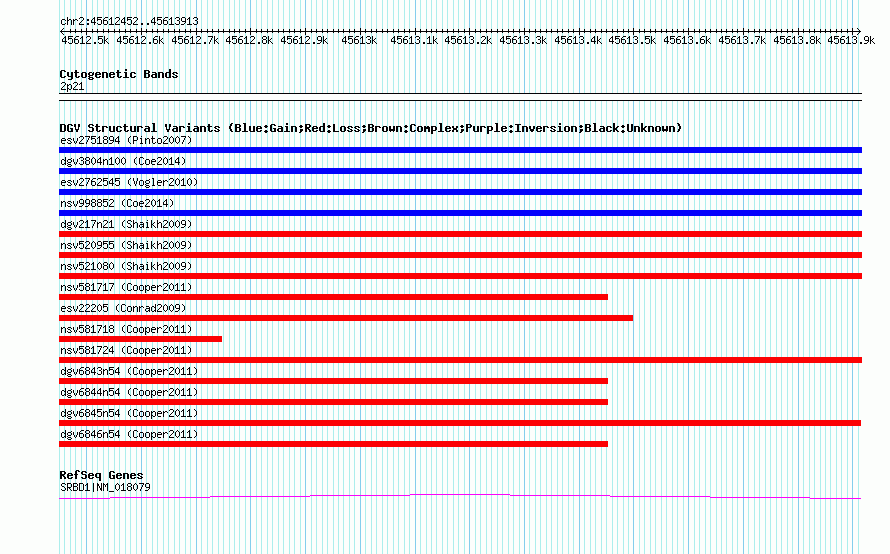Image resolution: width=890 pixels, height=554 pixels.
Task: Select the 45613.7k ruler tick label
Action: (742, 40)
